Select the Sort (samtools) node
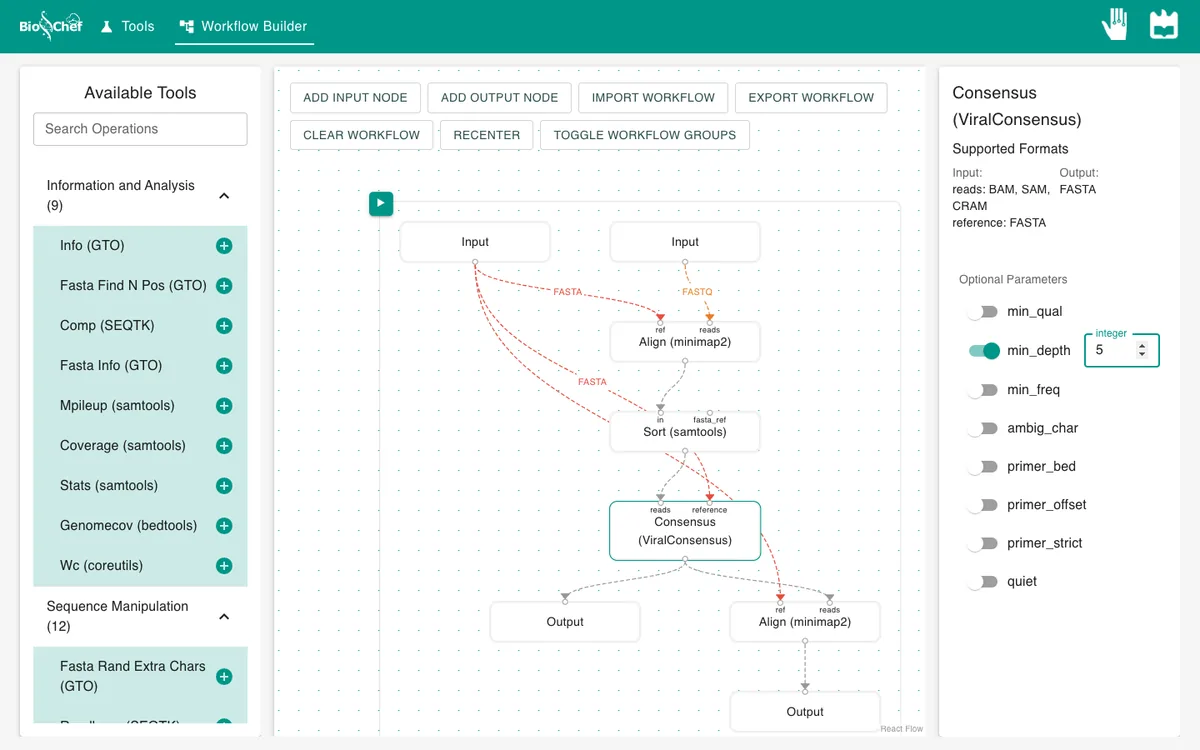Image resolution: width=1200 pixels, height=750 pixels. tap(685, 432)
